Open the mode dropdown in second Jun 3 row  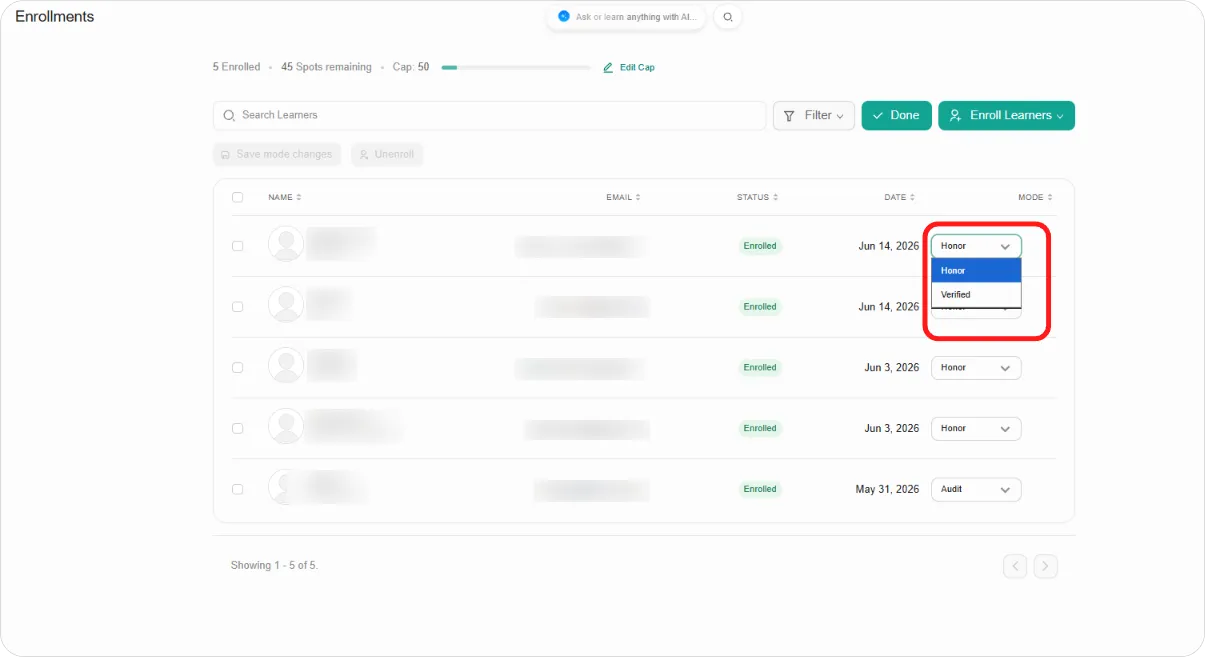976,429
